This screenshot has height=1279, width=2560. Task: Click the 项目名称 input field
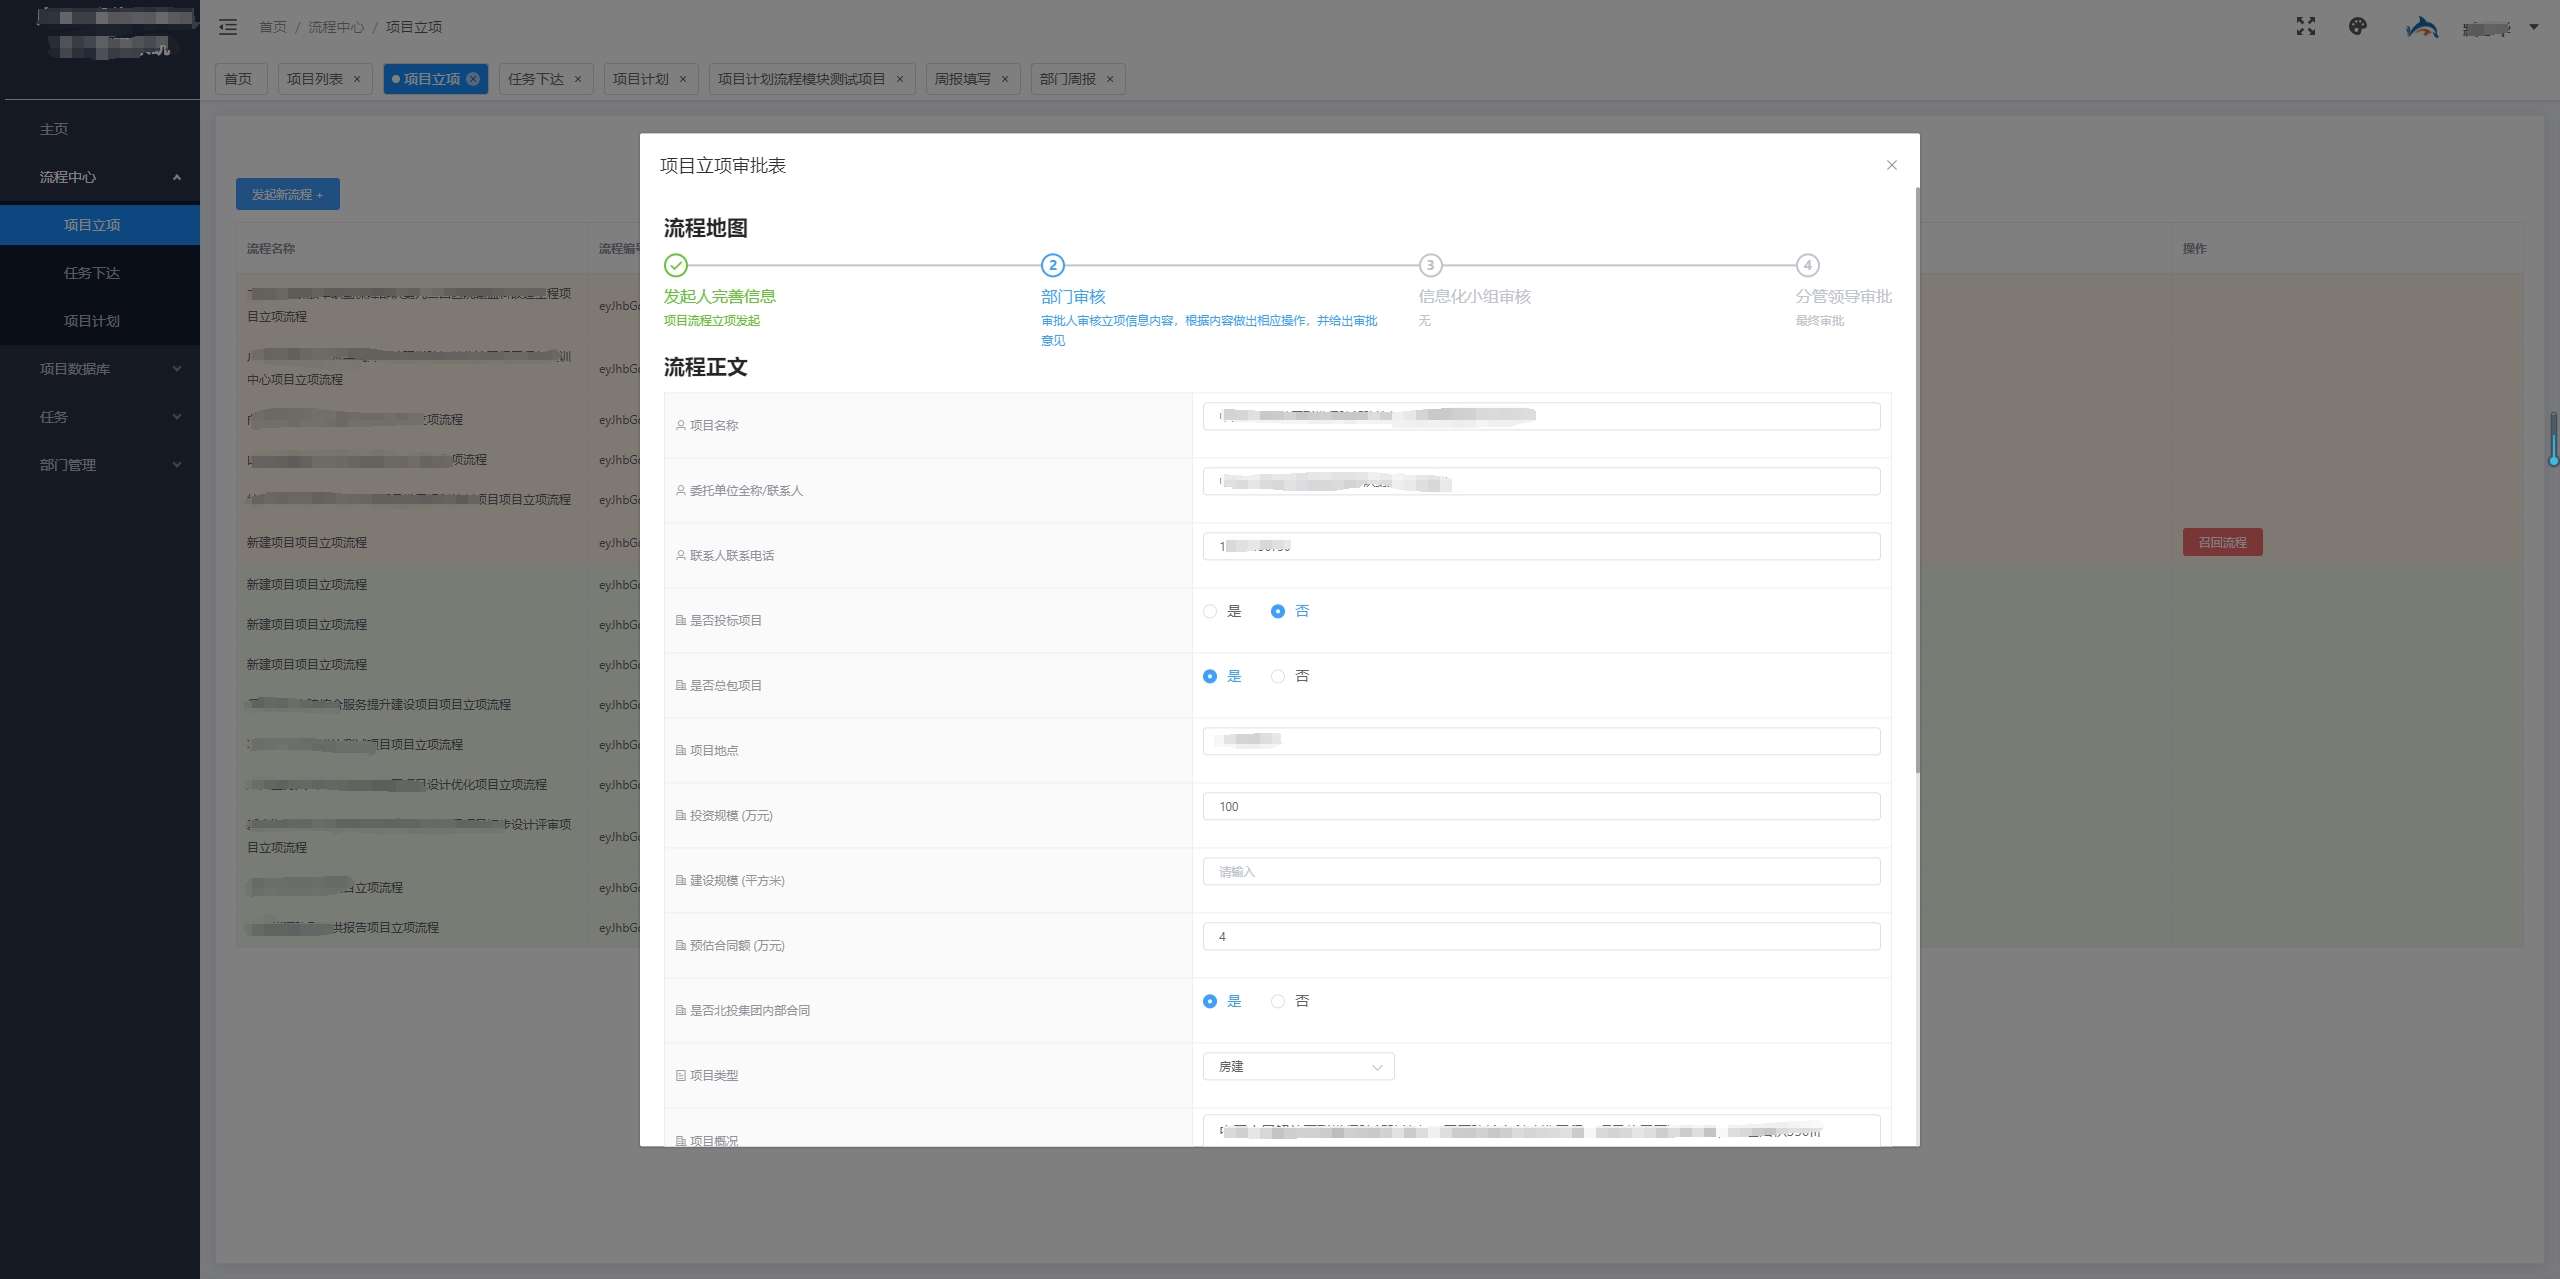pyautogui.click(x=1541, y=416)
